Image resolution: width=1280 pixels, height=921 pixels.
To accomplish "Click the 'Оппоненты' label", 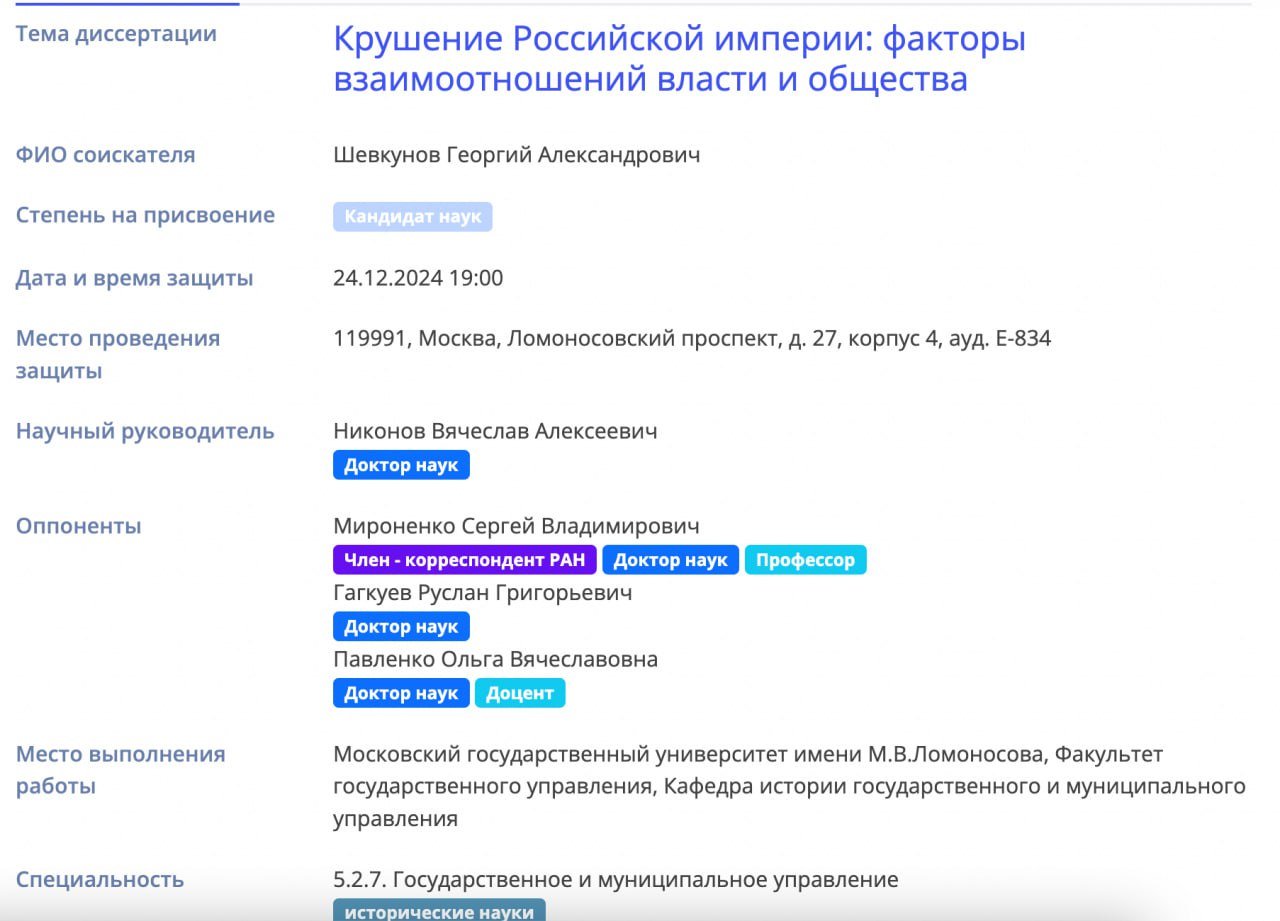I will coord(78,526).
